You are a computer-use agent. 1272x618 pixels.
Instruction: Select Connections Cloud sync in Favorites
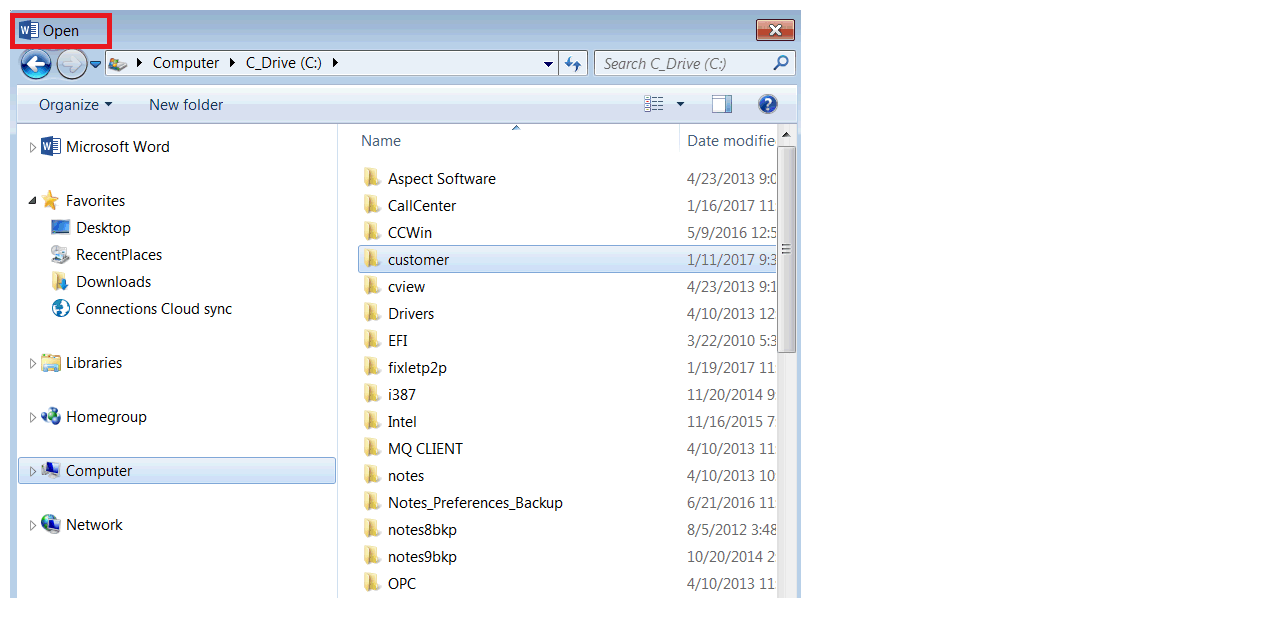pyautogui.click(x=153, y=309)
